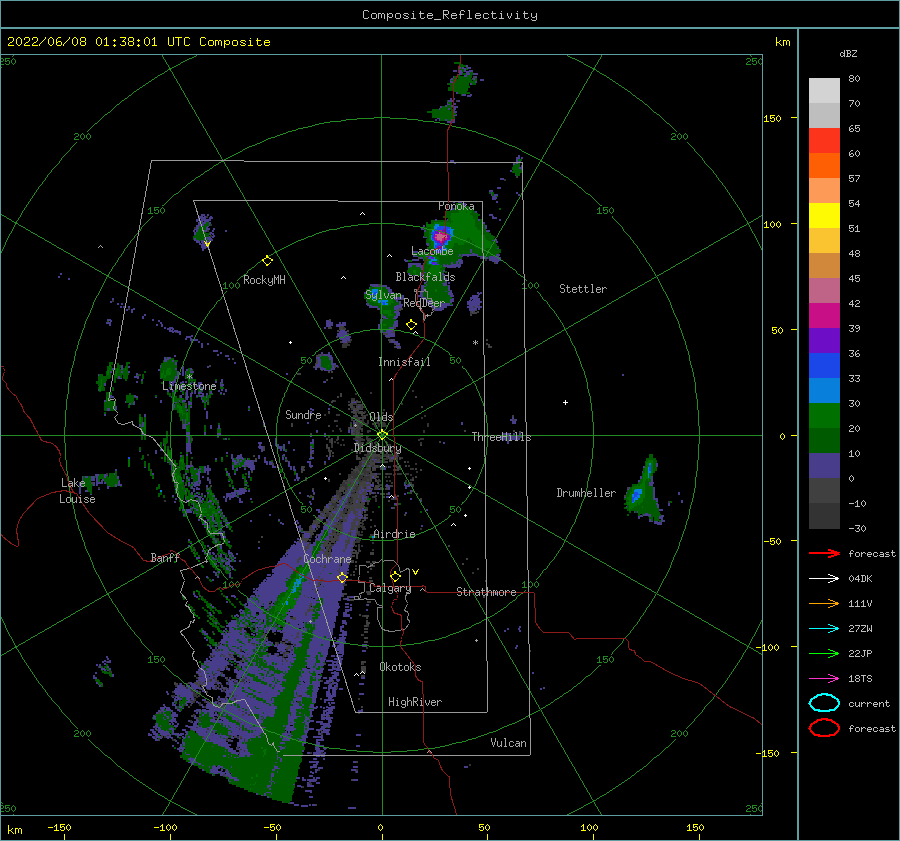This screenshot has width=900, height=841.
Task: Click the red forecast ellipse icon
Action: click(824, 728)
